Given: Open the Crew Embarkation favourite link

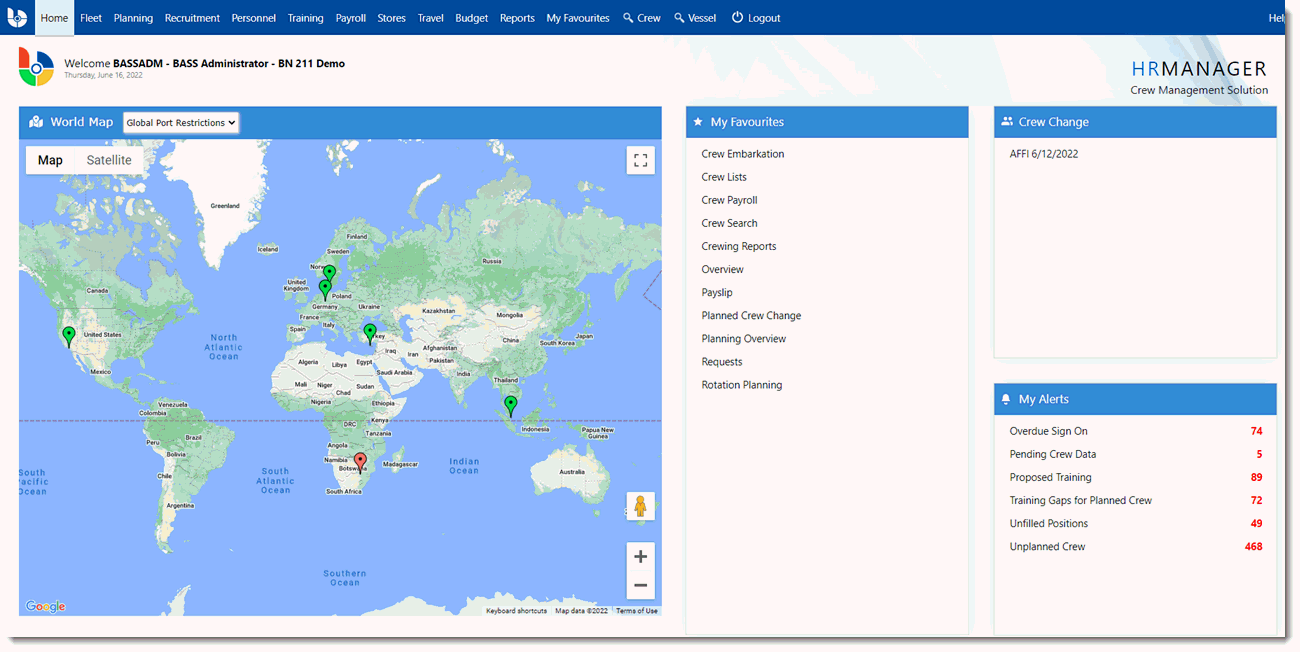Looking at the screenshot, I should (743, 154).
